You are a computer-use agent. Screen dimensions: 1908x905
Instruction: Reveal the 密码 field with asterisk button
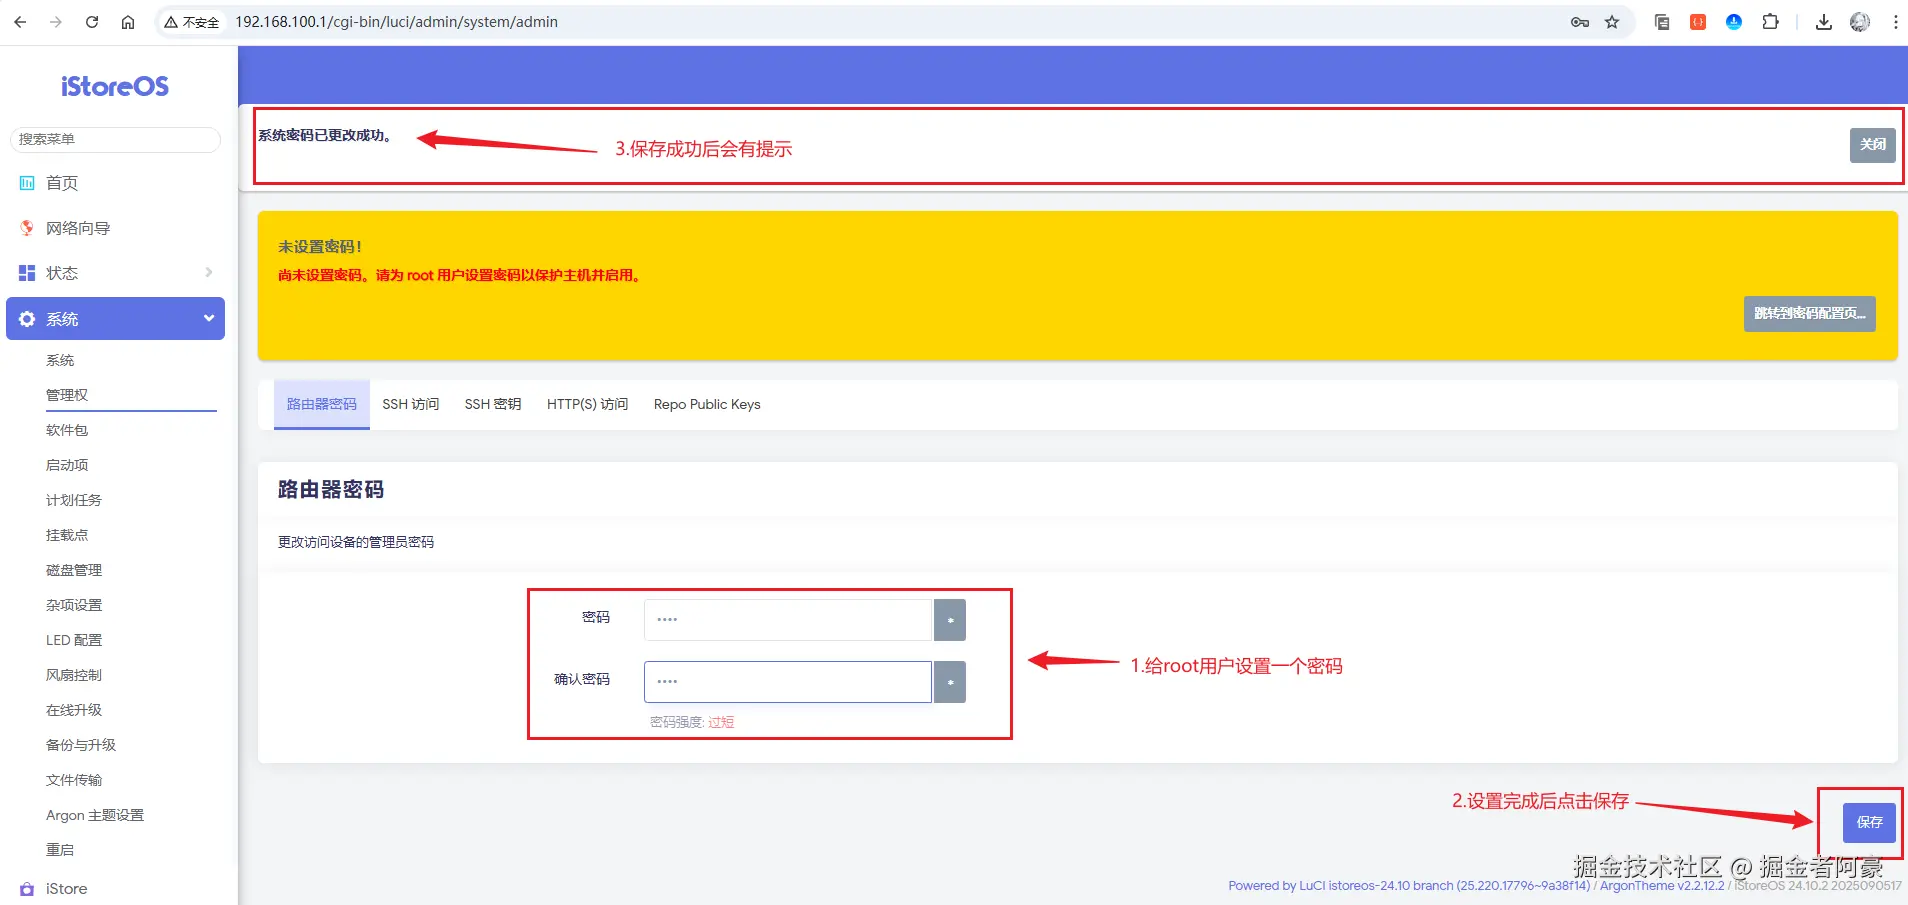pyautogui.click(x=950, y=620)
